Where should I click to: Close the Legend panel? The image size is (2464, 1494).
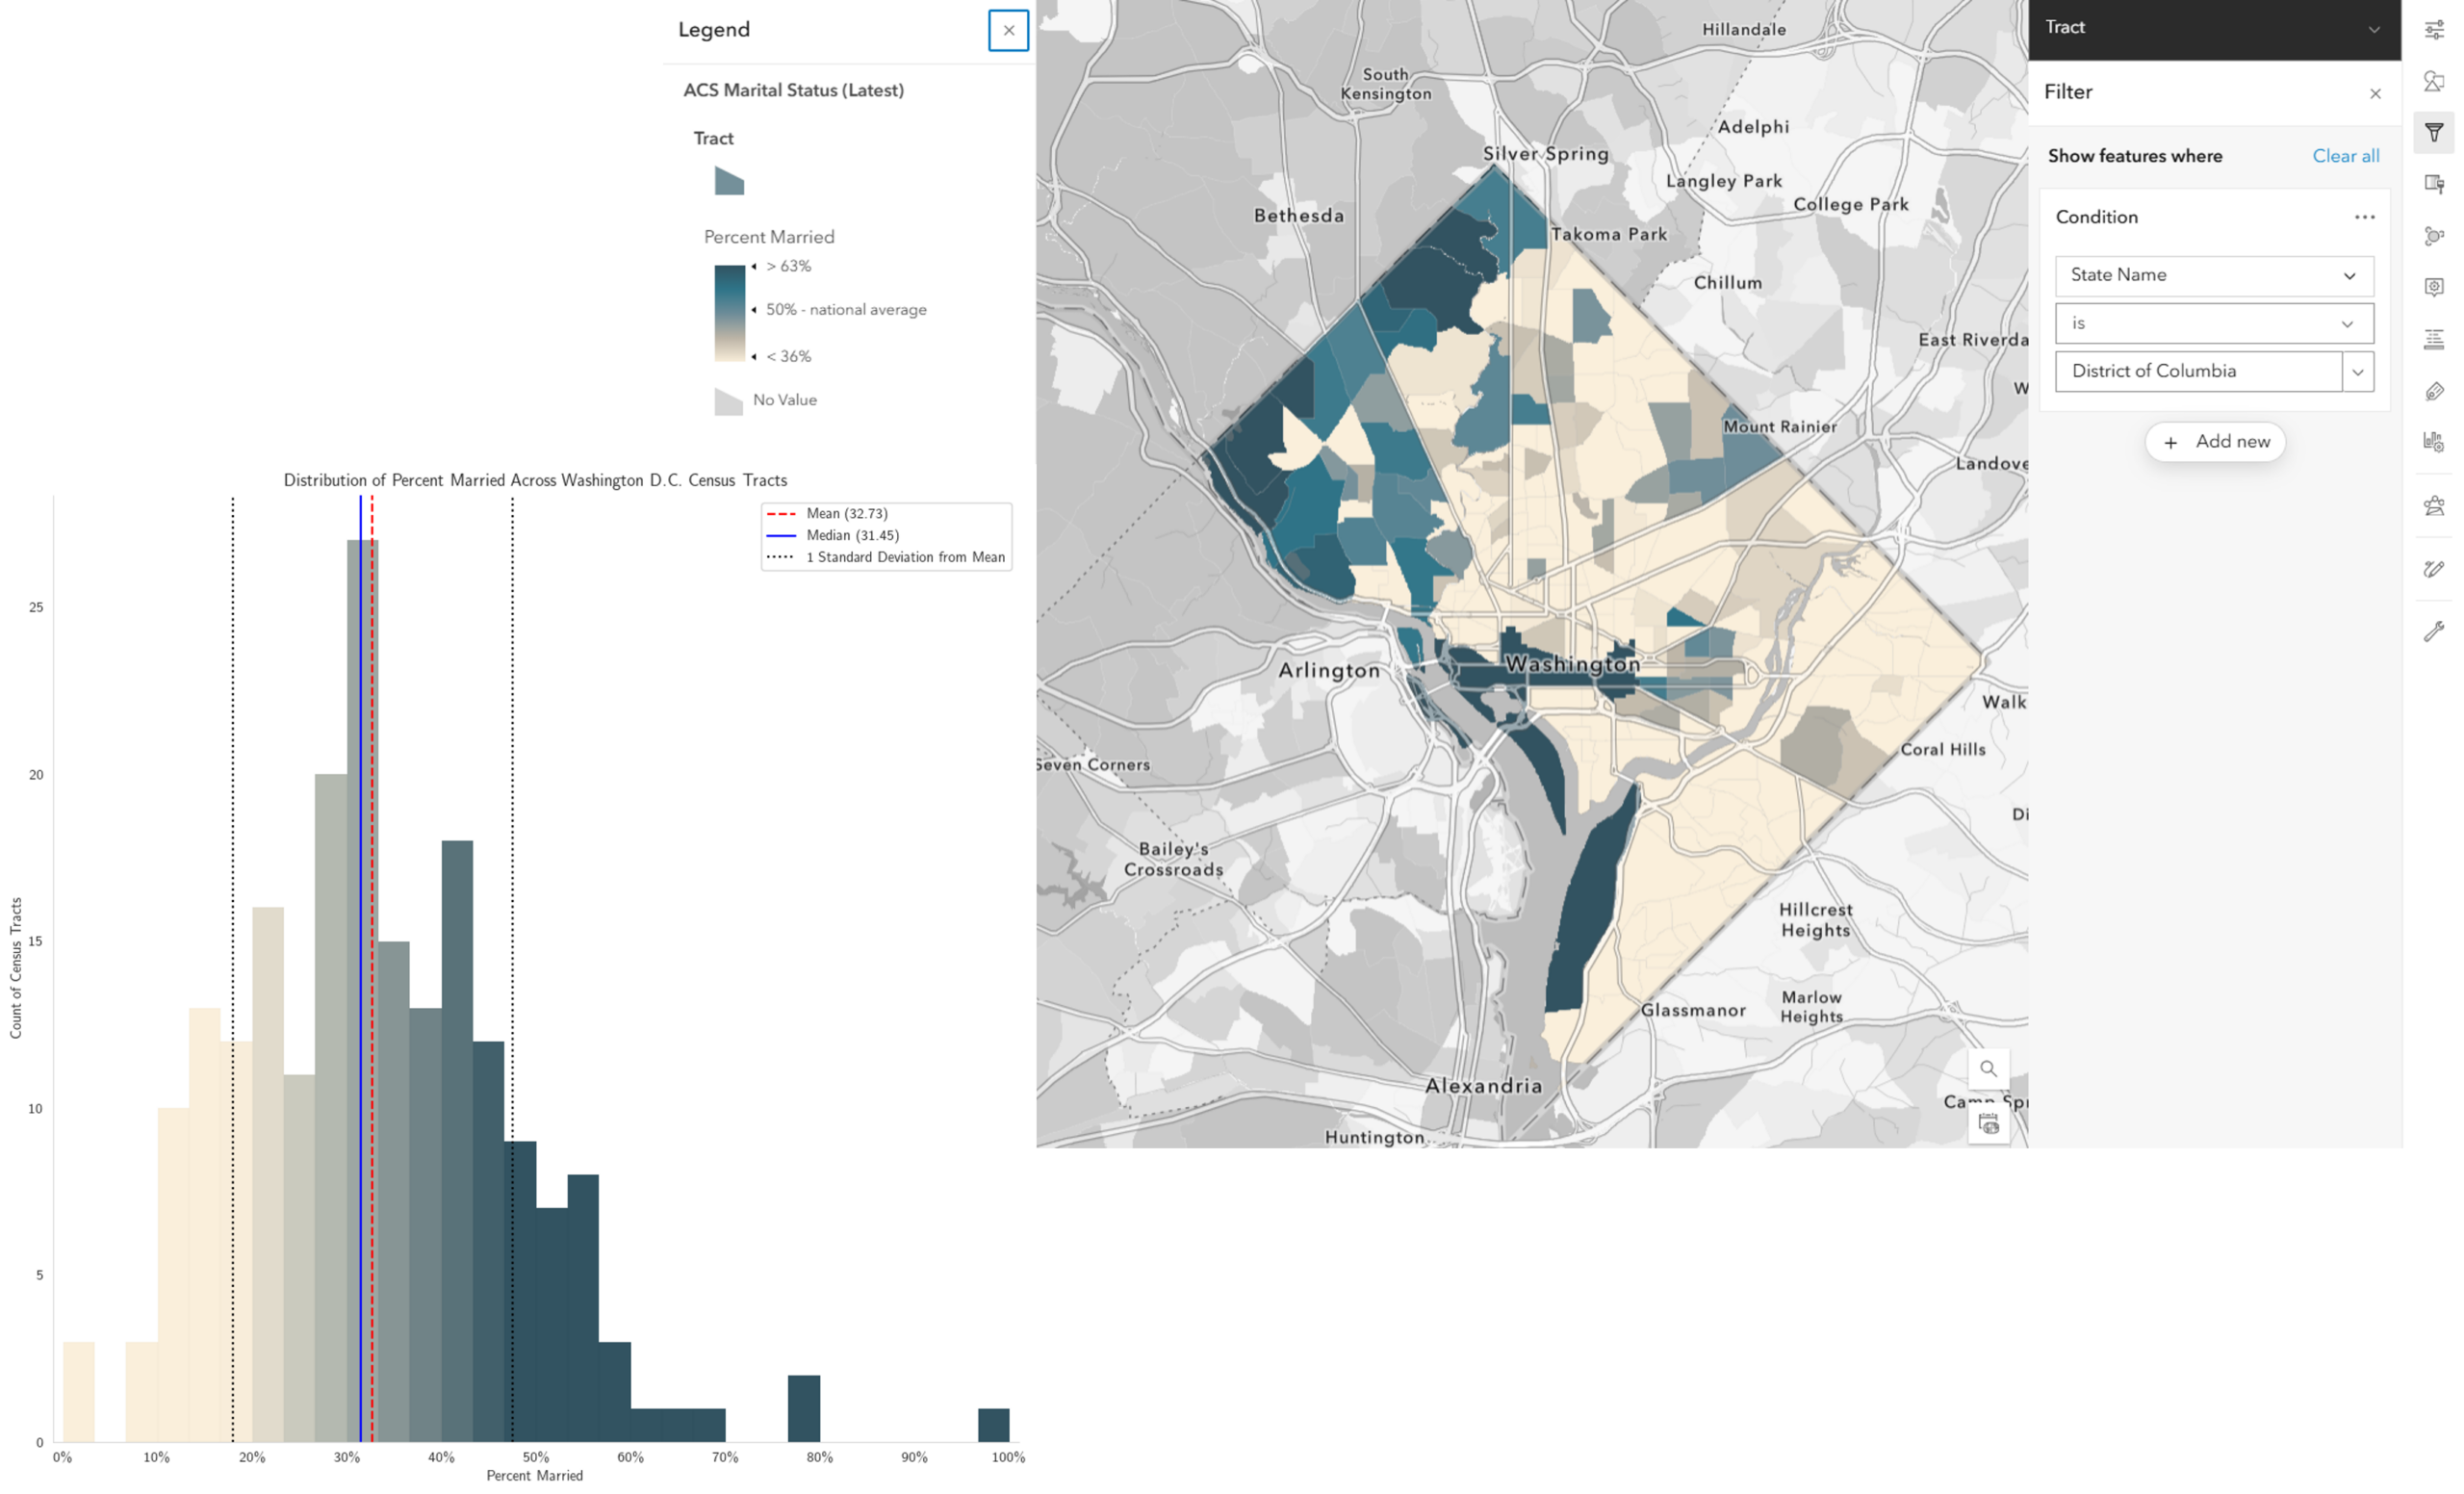(x=1008, y=30)
